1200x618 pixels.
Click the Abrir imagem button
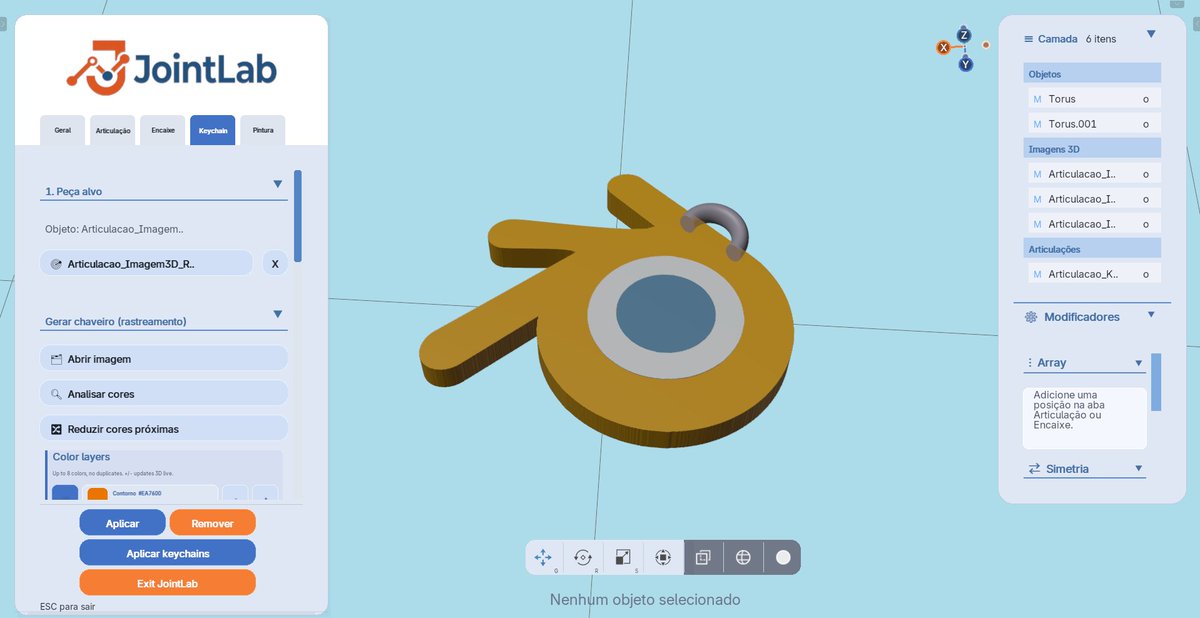[x=164, y=359]
